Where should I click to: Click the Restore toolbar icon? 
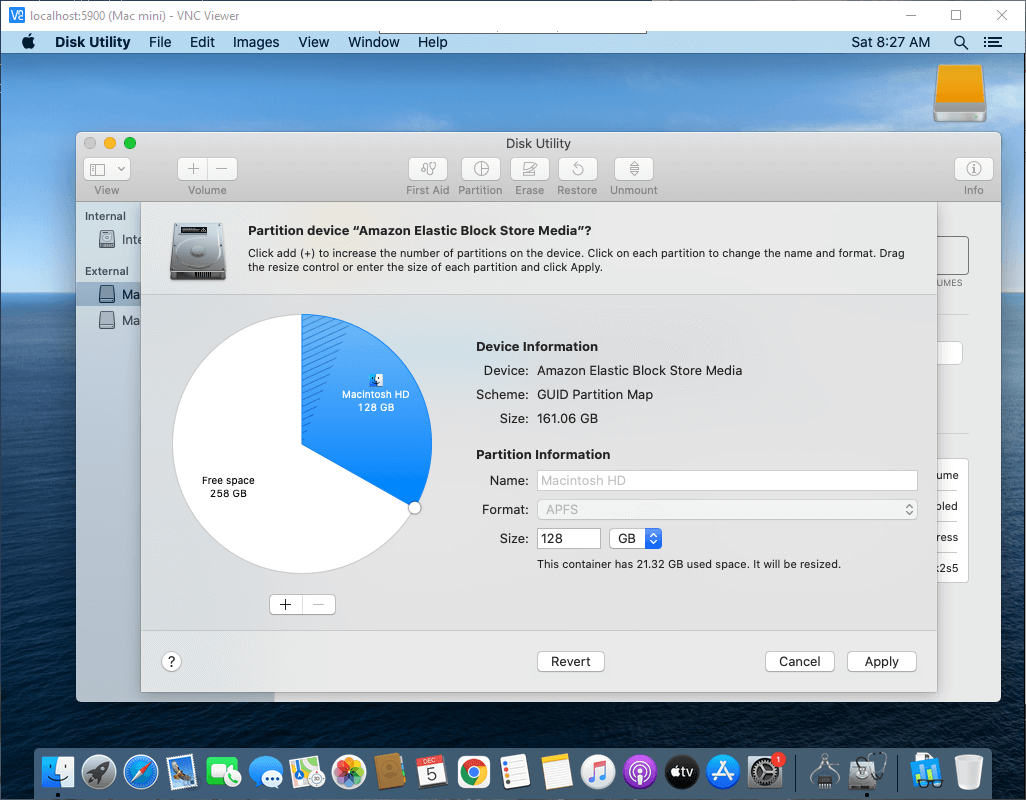[x=577, y=170]
